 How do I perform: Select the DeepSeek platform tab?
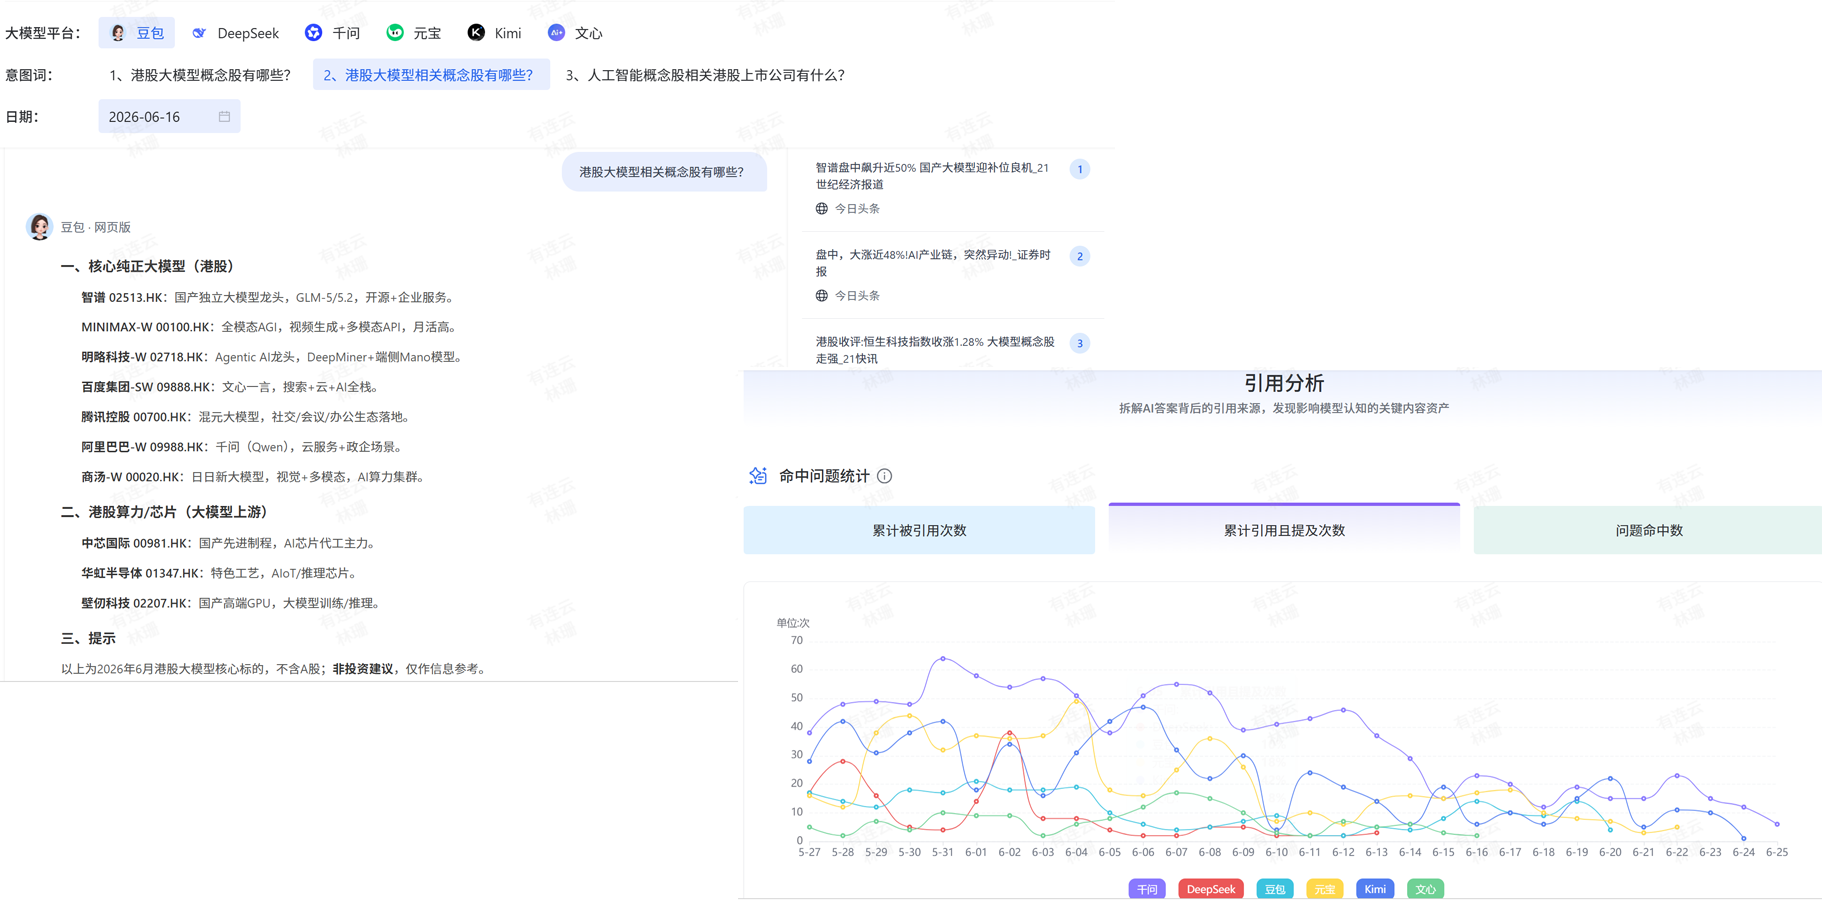235,33
